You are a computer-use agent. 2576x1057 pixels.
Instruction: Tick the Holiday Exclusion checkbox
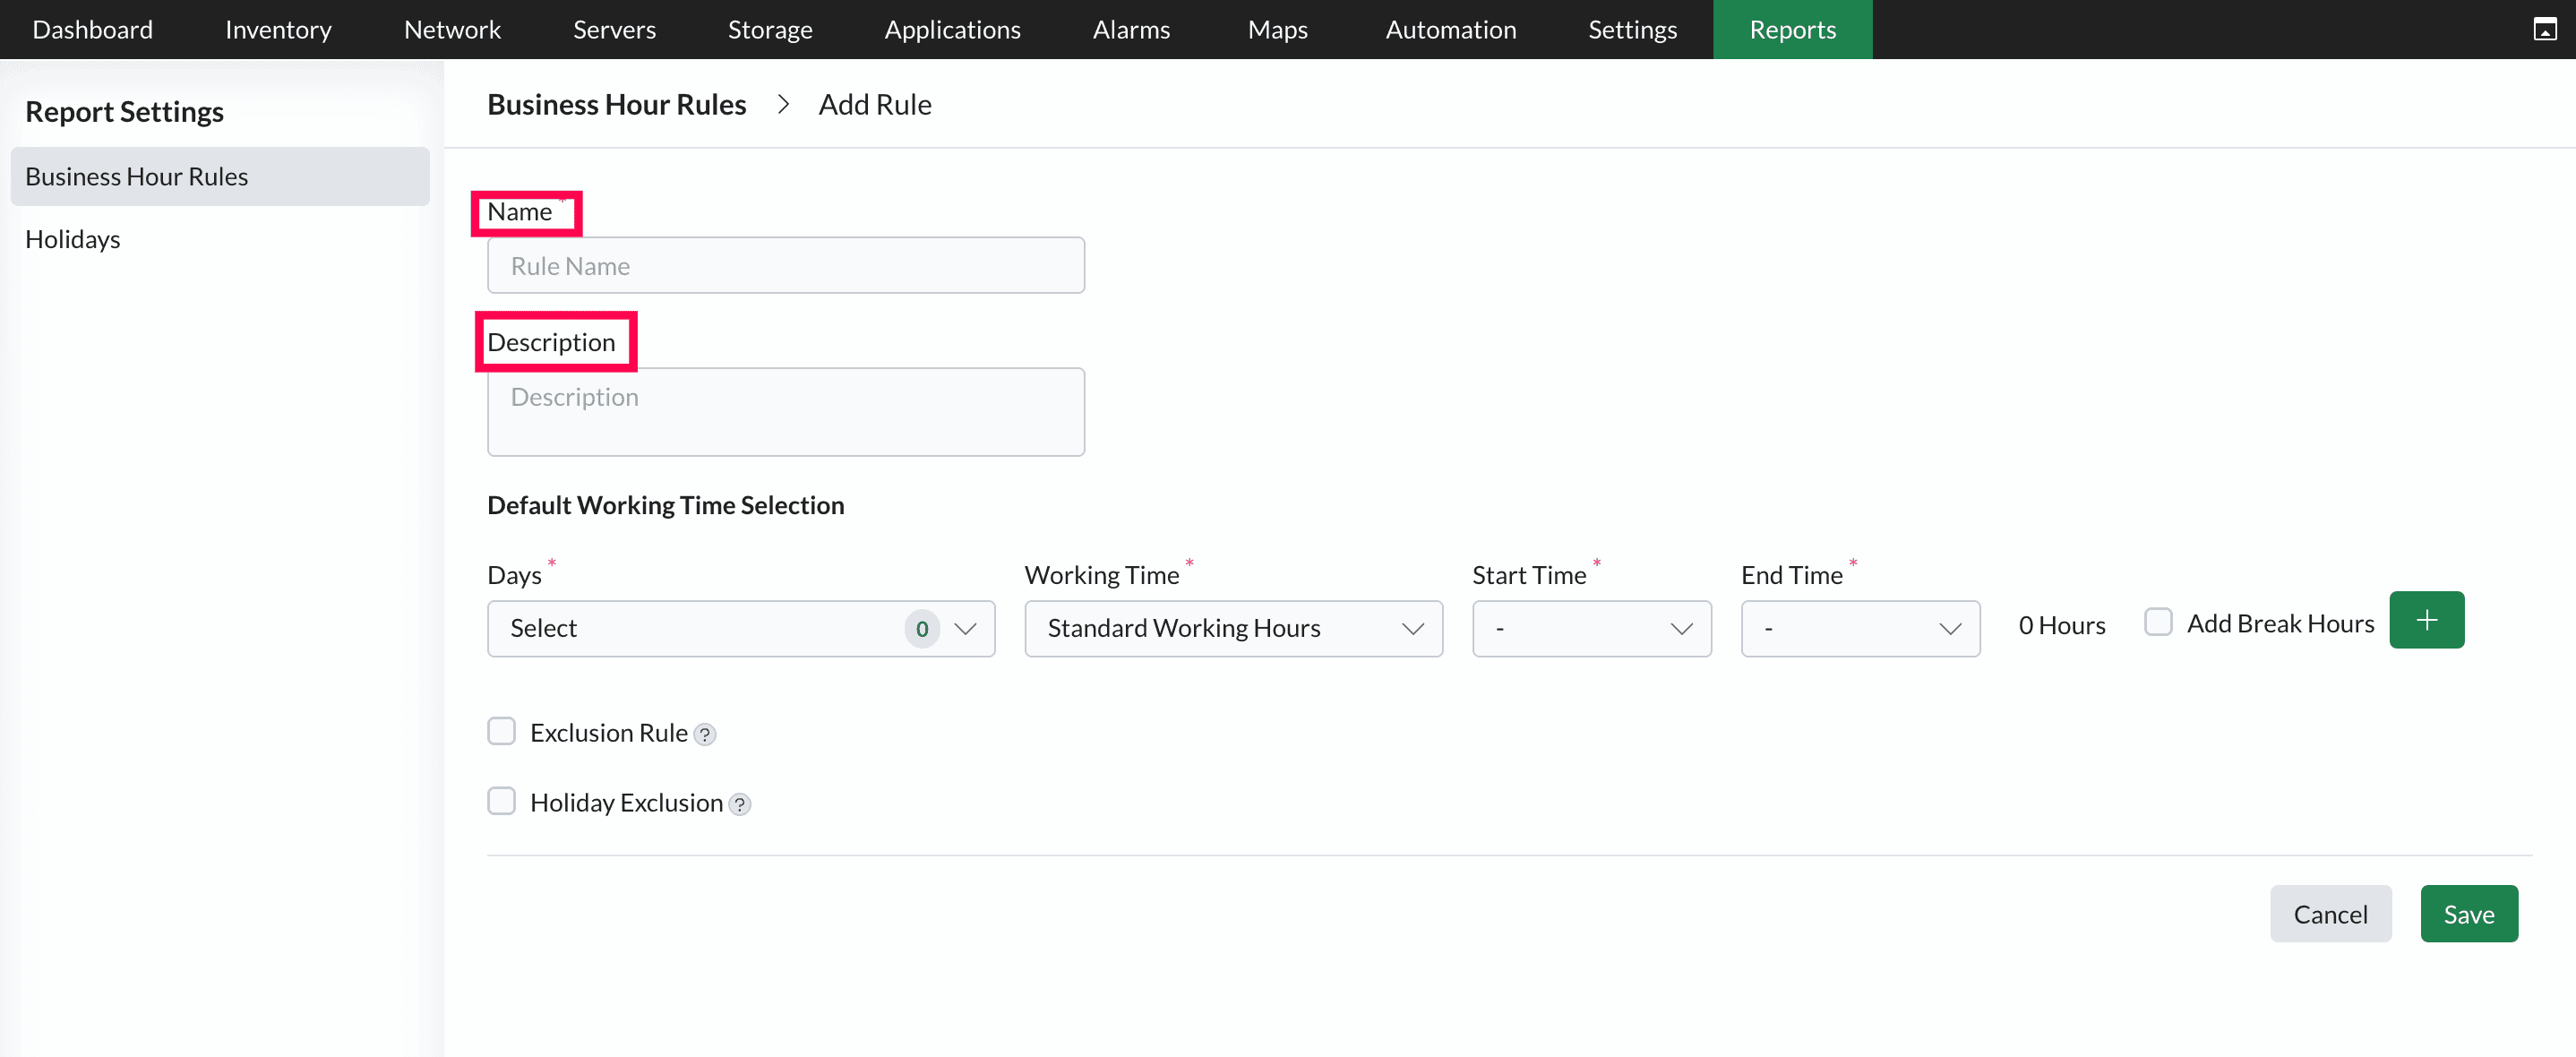click(x=501, y=801)
